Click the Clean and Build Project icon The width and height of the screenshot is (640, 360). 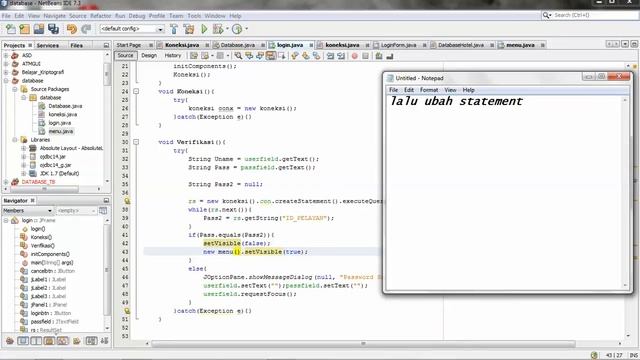click(x=189, y=29)
